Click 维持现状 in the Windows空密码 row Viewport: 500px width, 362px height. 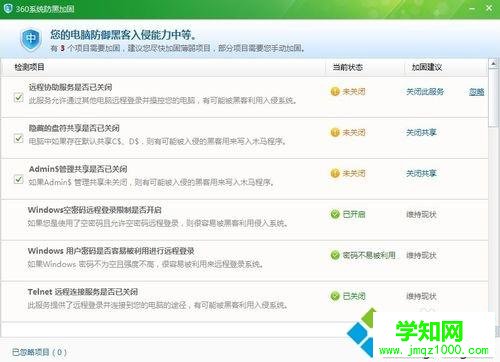point(421,214)
